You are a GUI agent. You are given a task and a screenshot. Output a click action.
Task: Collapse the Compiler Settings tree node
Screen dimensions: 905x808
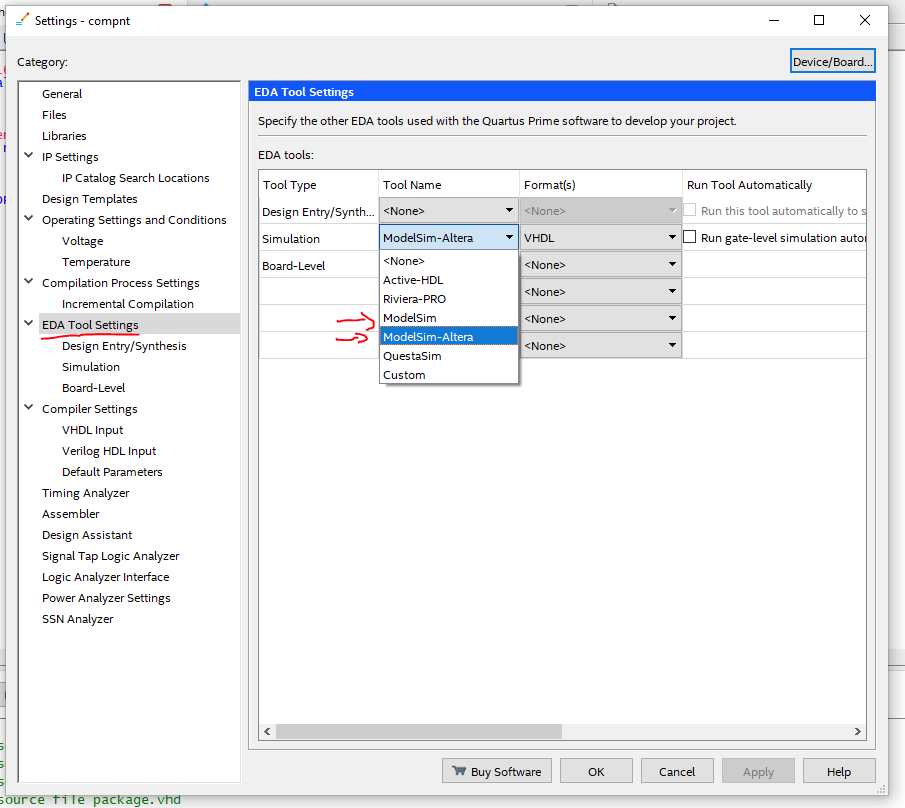point(29,409)
